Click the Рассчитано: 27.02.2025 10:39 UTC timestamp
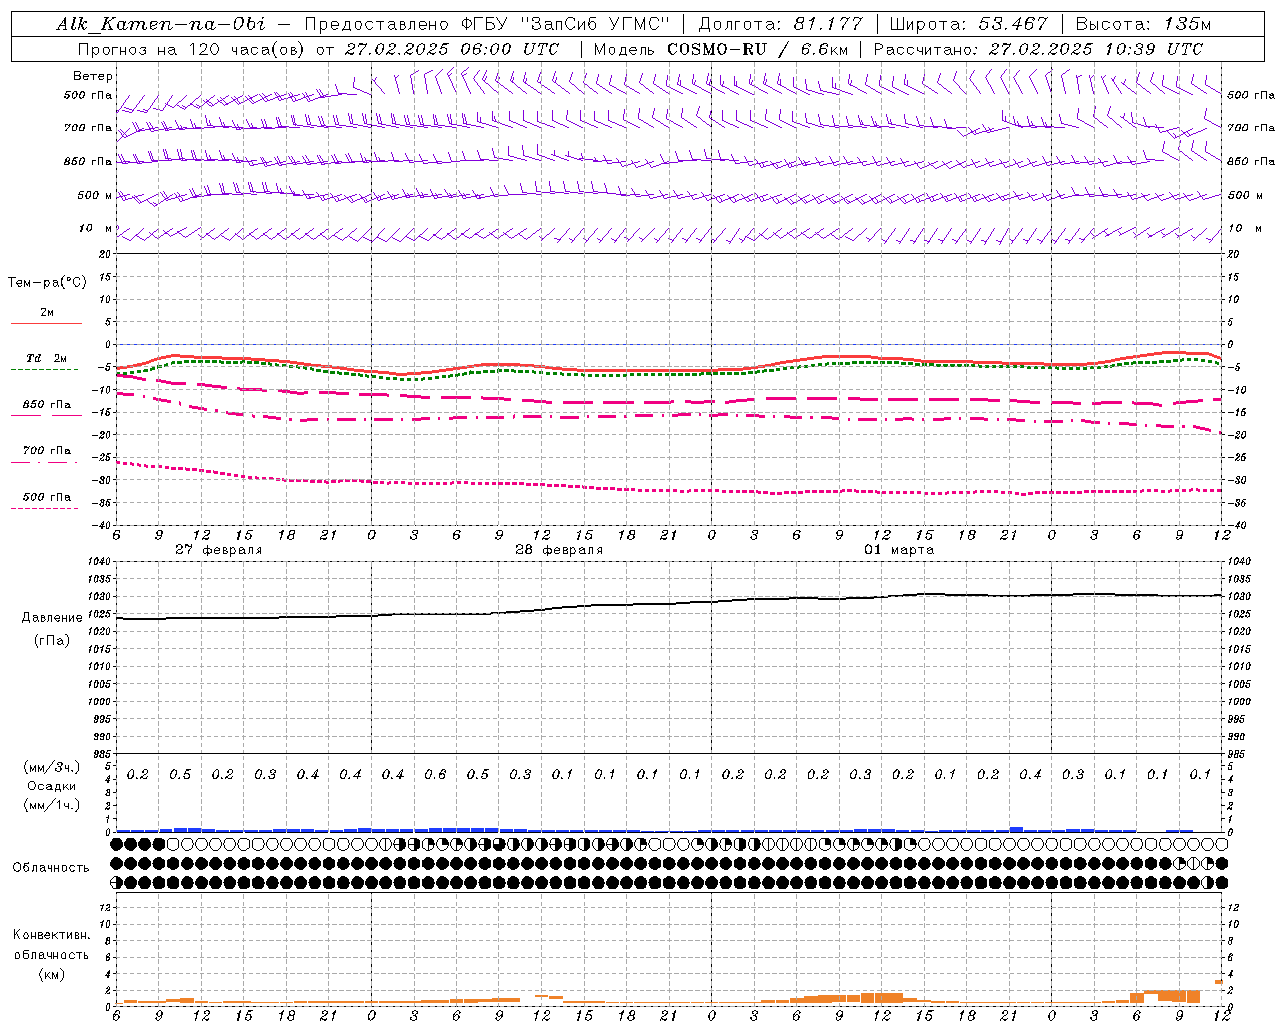This screenshot has height=1024, width=1280. 1038,49
